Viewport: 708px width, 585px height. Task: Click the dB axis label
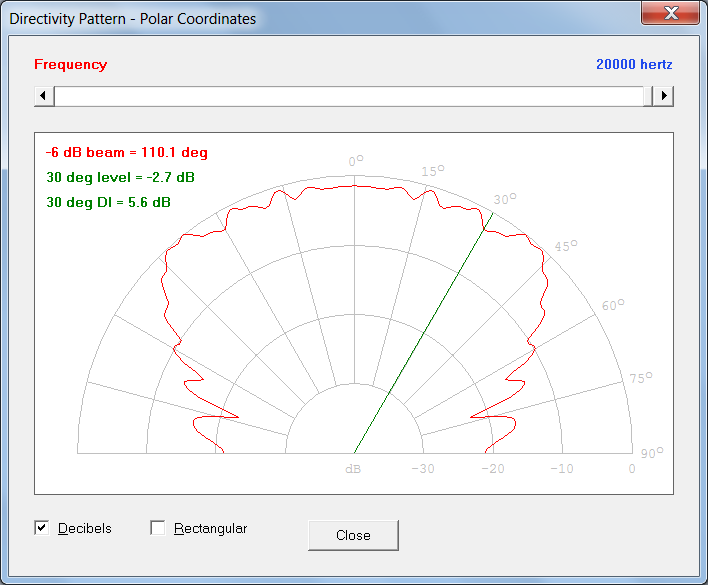[353, 469]
